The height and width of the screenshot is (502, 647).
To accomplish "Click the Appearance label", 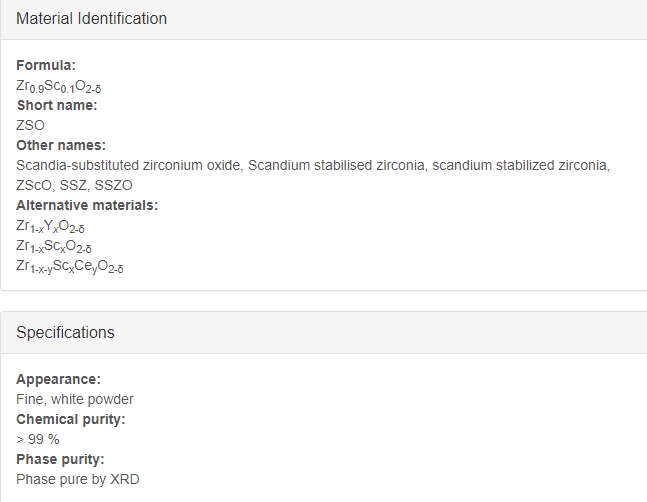I will point(58,379).
